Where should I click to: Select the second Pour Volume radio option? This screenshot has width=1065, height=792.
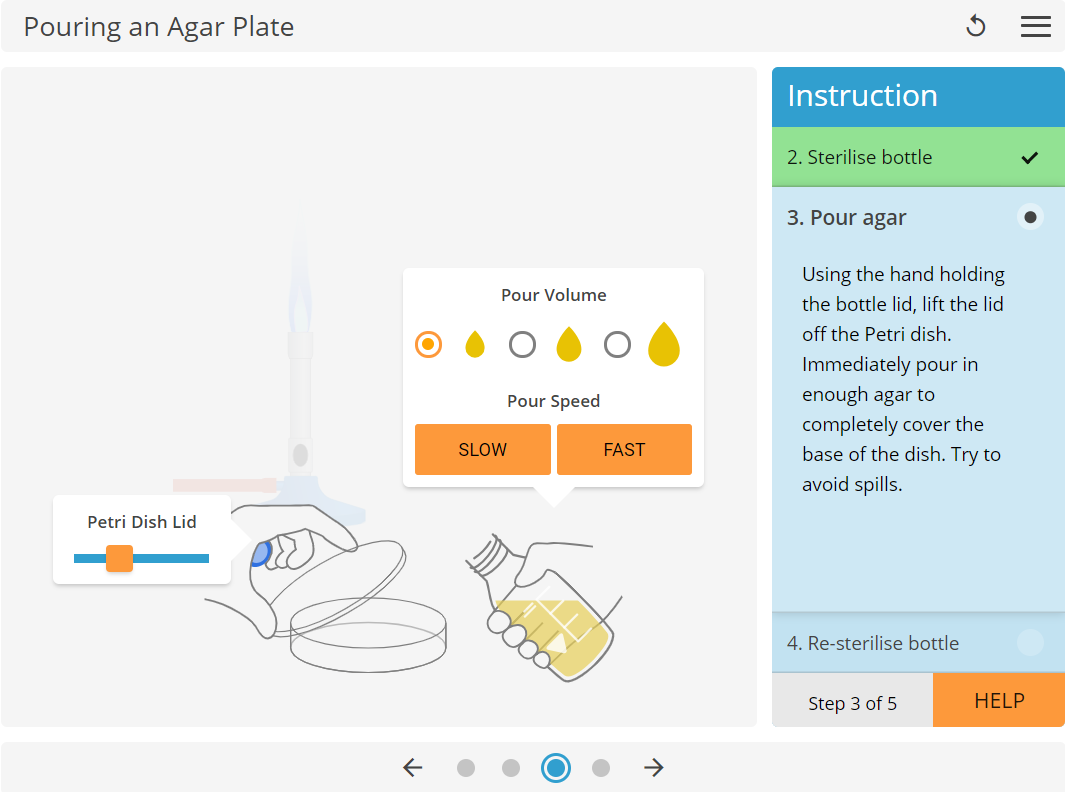[x=522, y=344]
